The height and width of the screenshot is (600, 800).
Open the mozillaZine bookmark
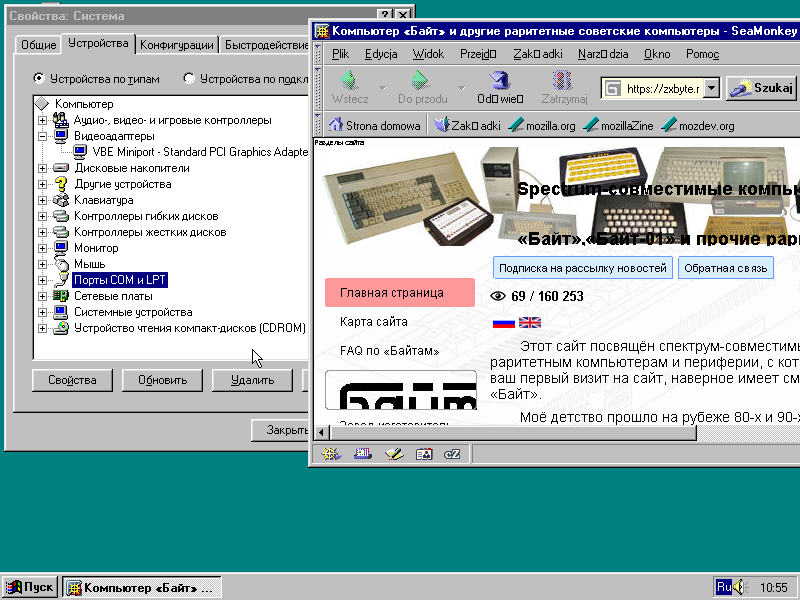[x=618, y=126]
